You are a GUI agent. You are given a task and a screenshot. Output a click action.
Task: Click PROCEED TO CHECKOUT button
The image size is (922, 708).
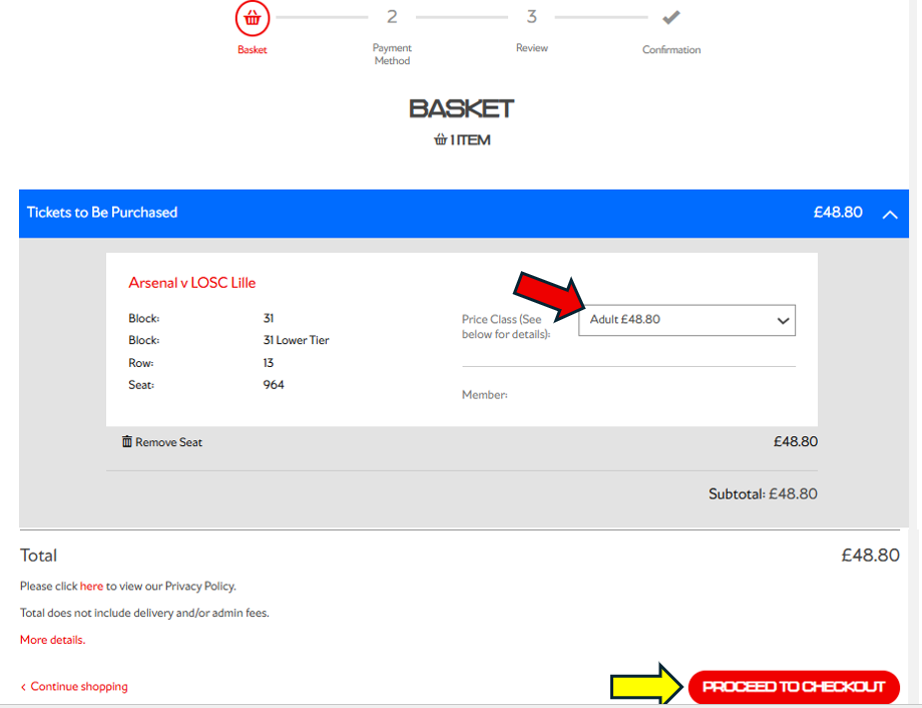[794, 687]
